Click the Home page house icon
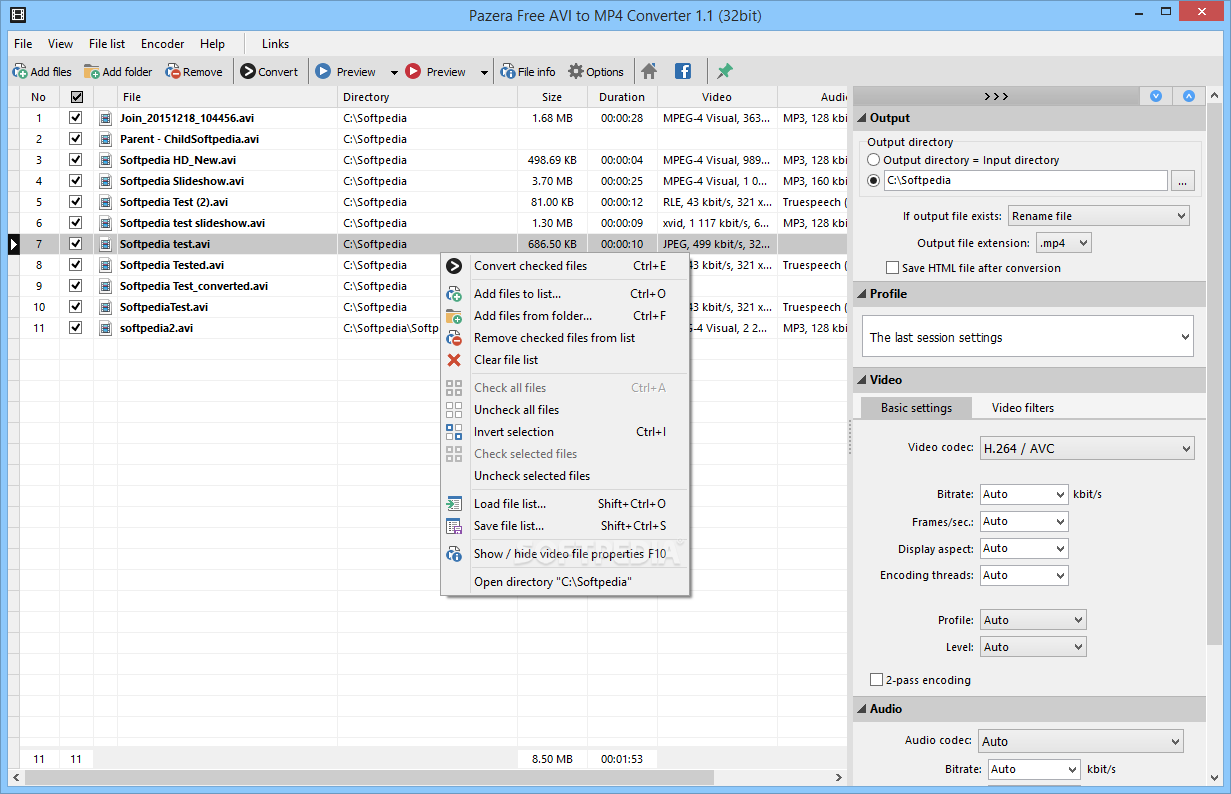 click(649, 72)
